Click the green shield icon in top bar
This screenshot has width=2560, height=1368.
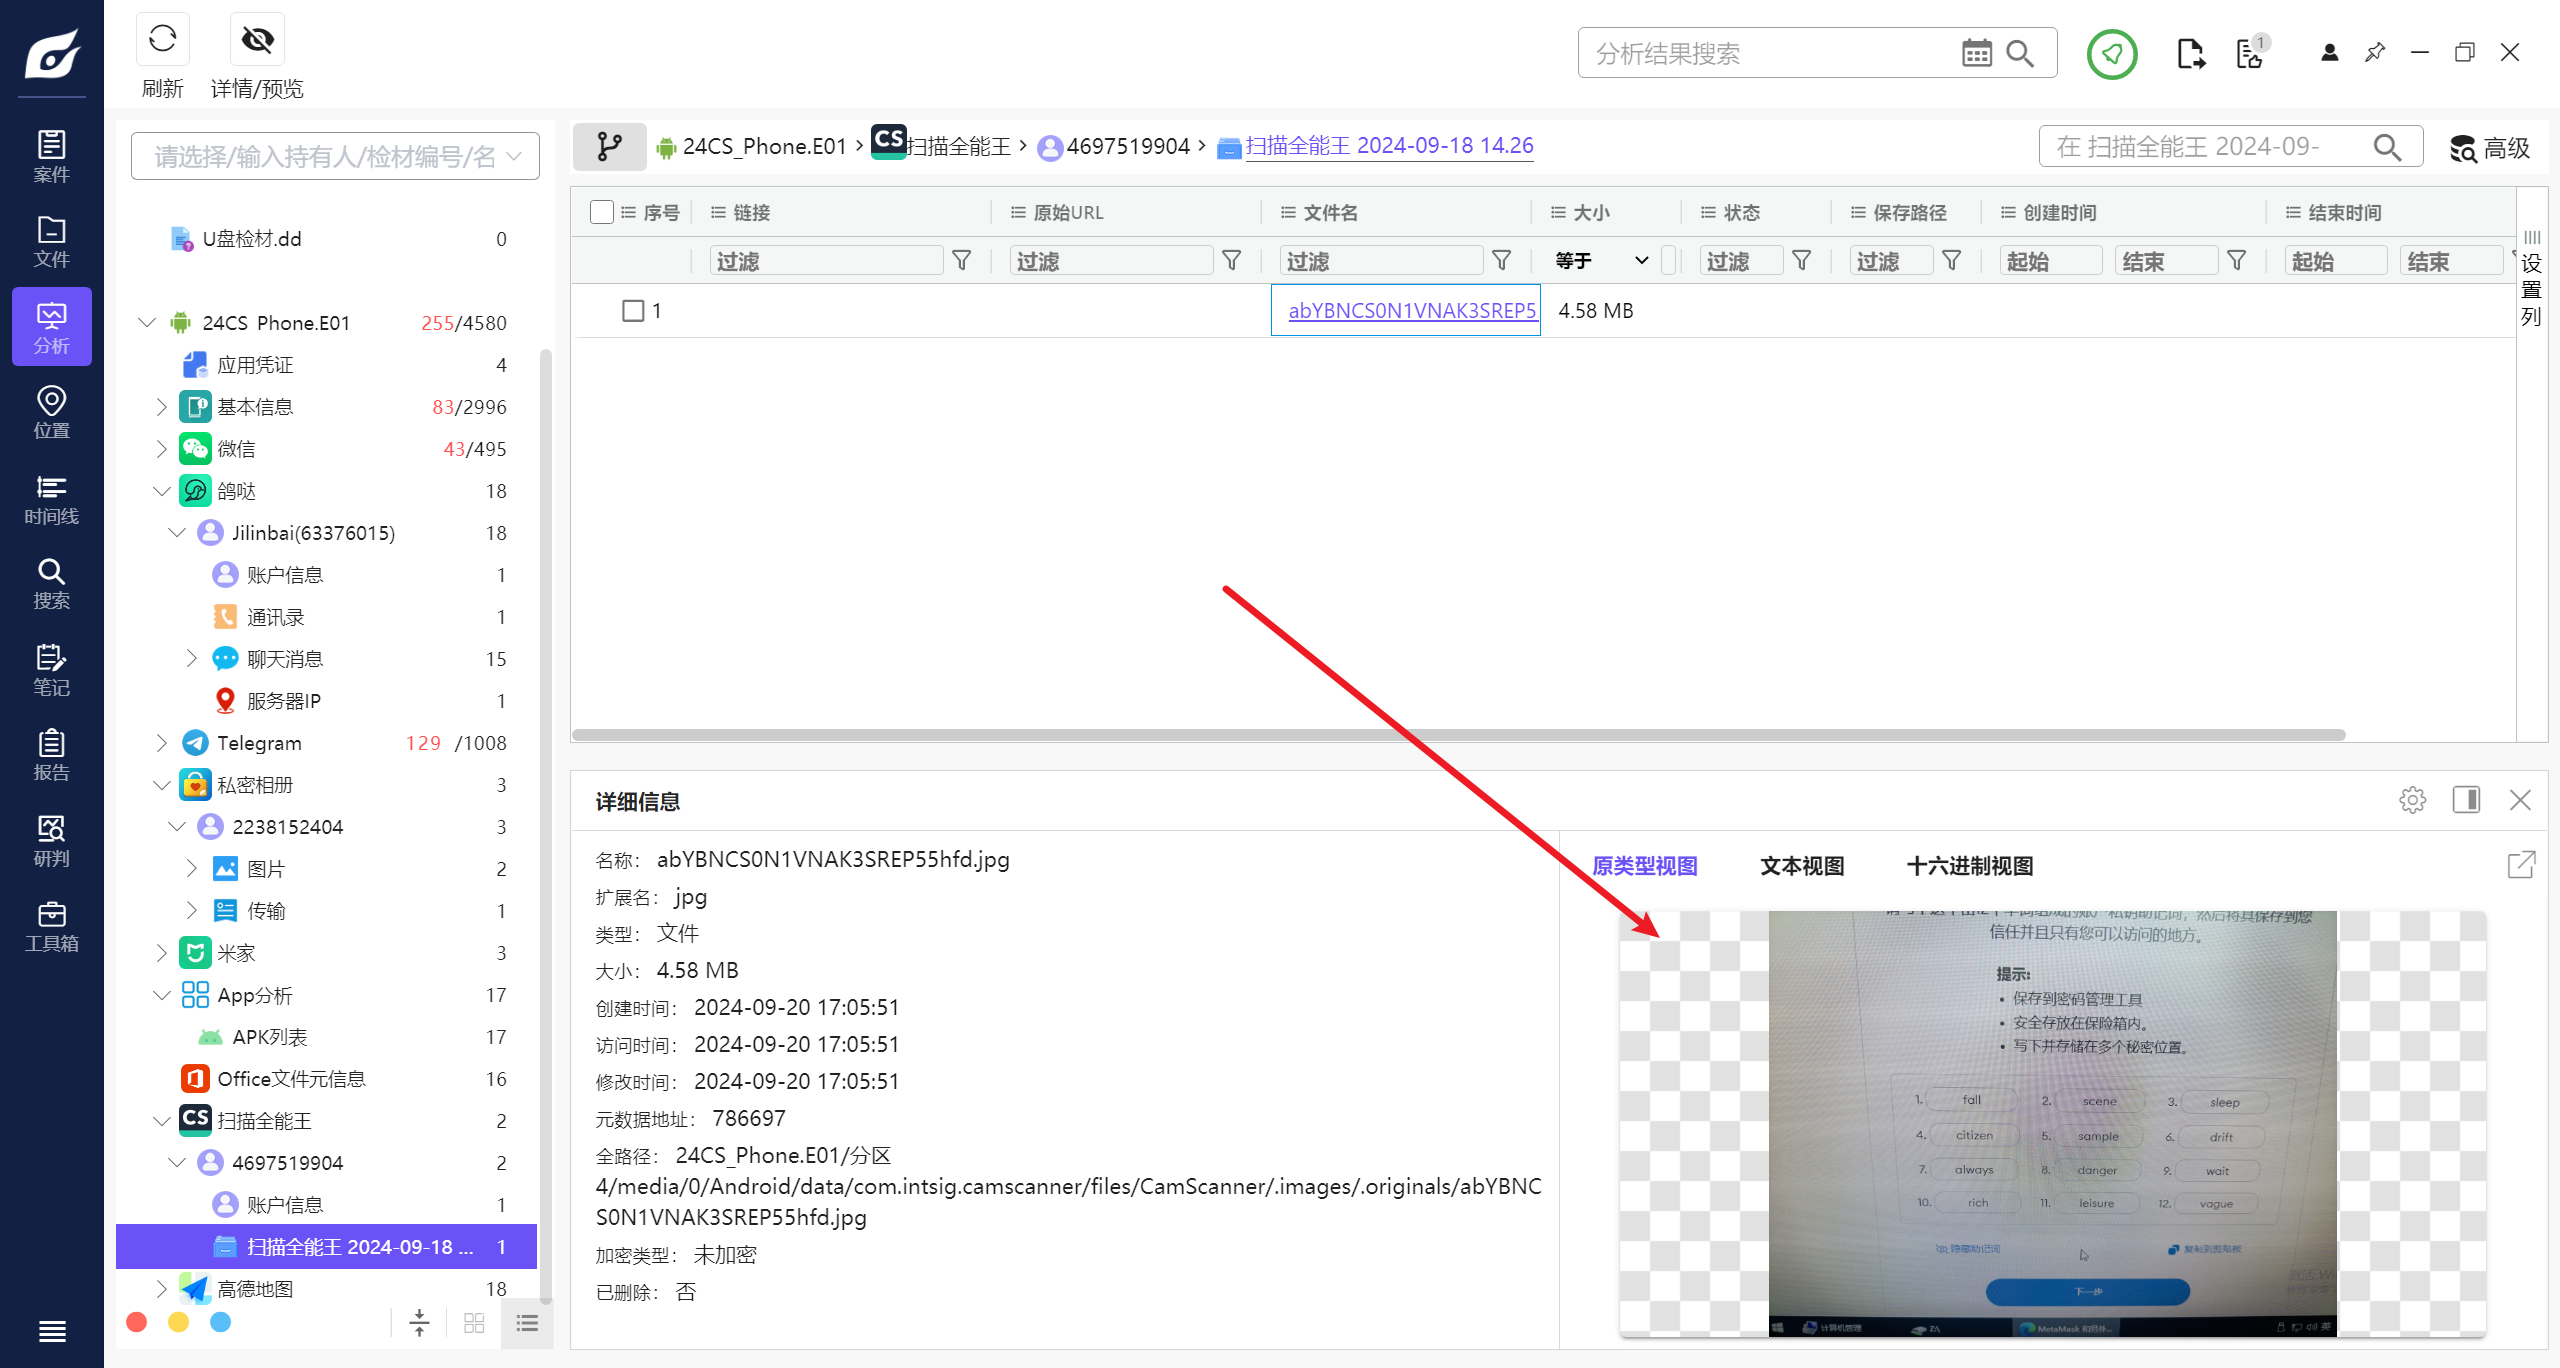[2111, 54]
